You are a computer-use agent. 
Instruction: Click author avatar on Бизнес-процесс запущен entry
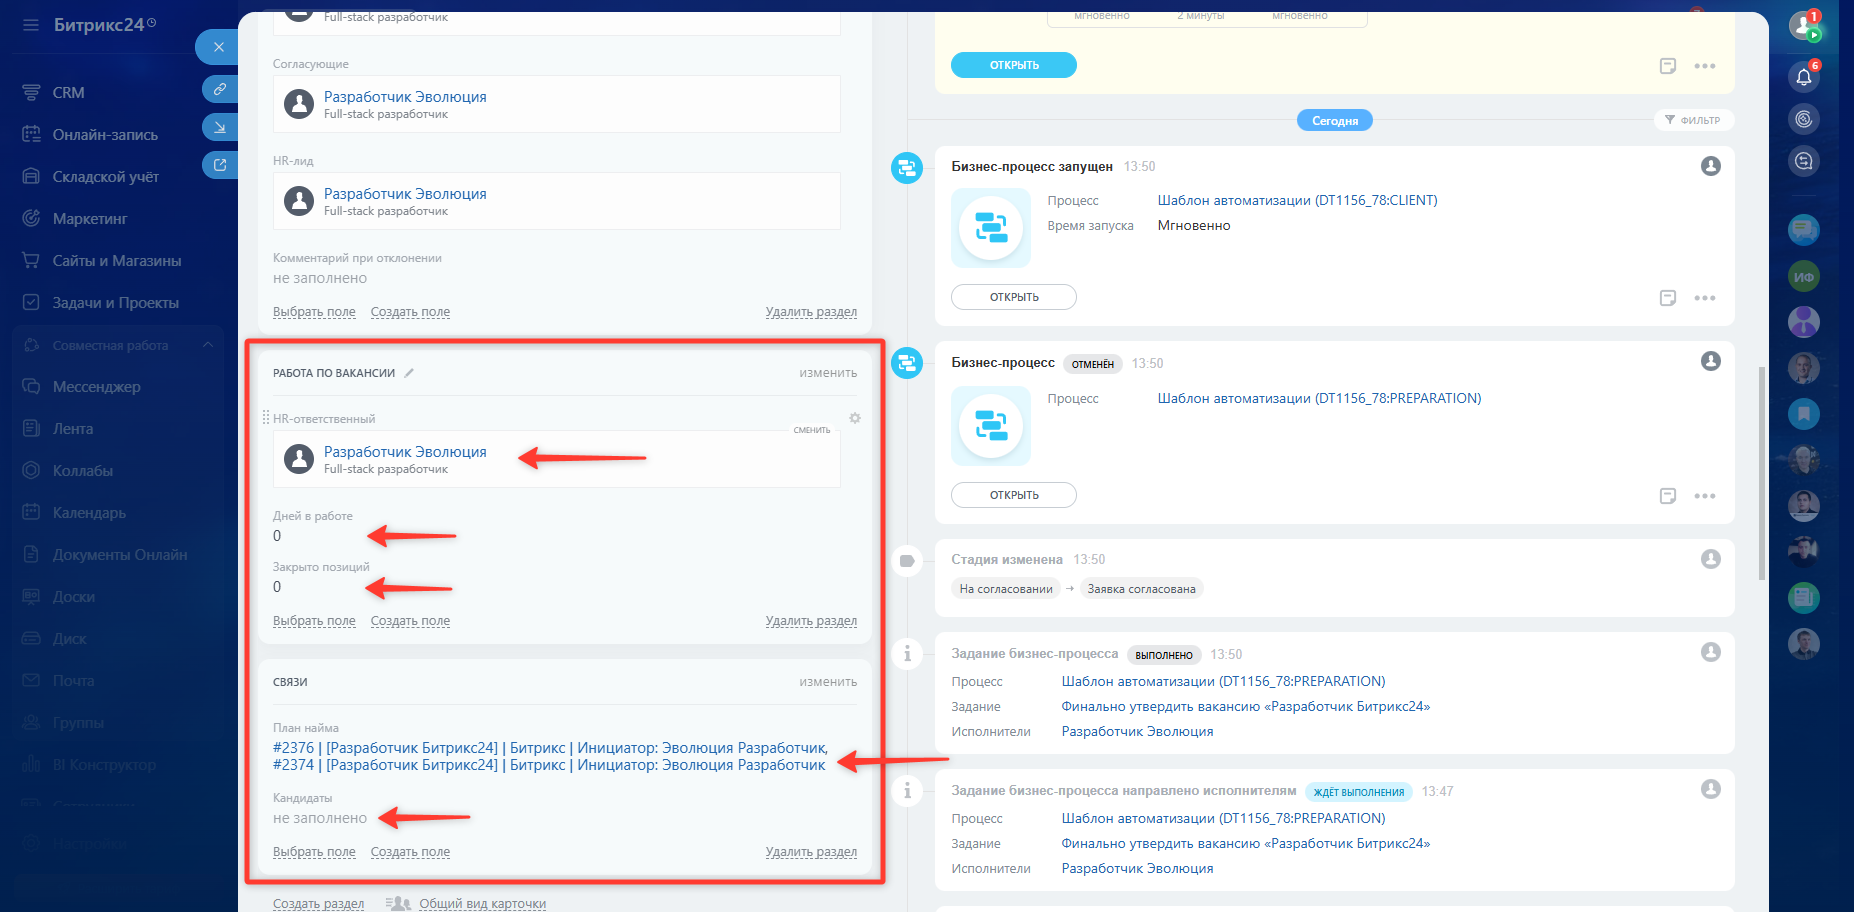(1711, 166)
